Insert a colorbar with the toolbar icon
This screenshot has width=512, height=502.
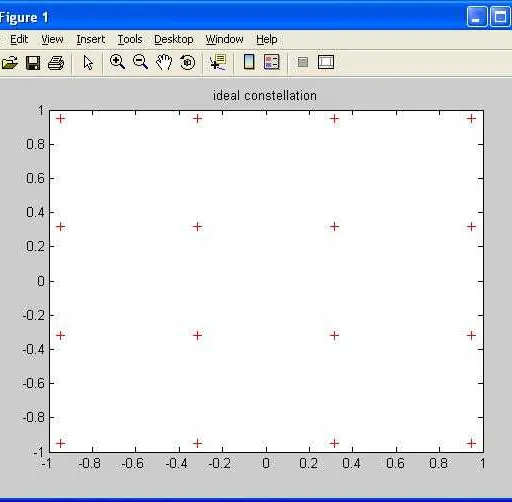pos(249,62)
